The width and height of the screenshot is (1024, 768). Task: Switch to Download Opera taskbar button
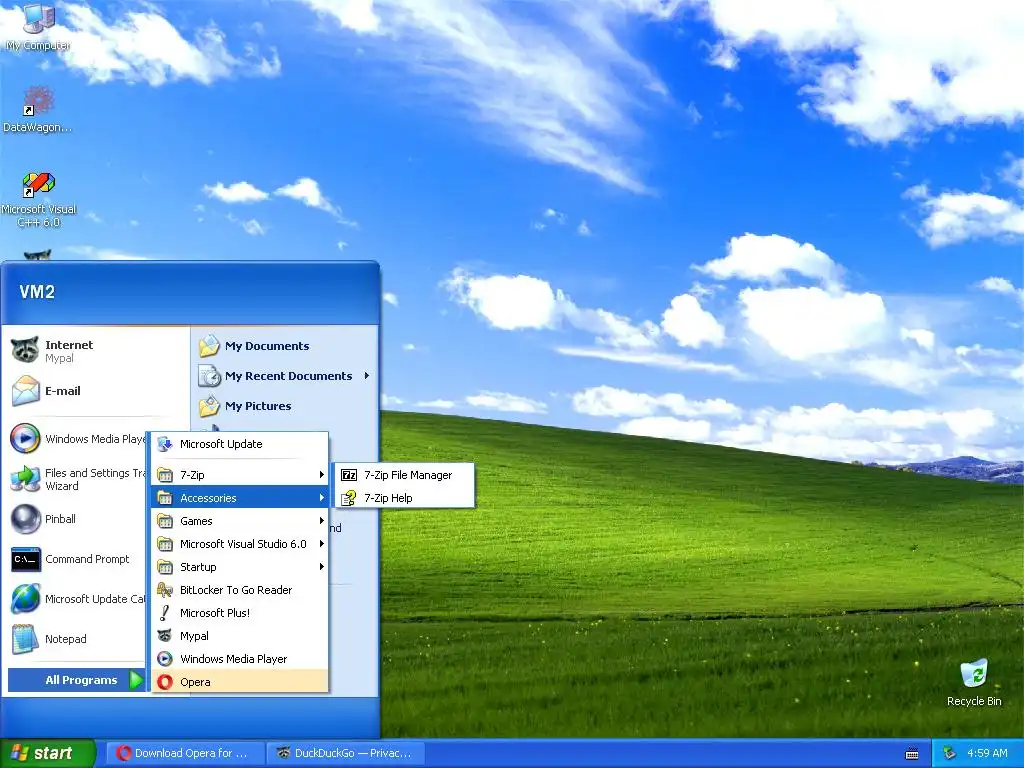pyautogui.click(x=185, y=754)
